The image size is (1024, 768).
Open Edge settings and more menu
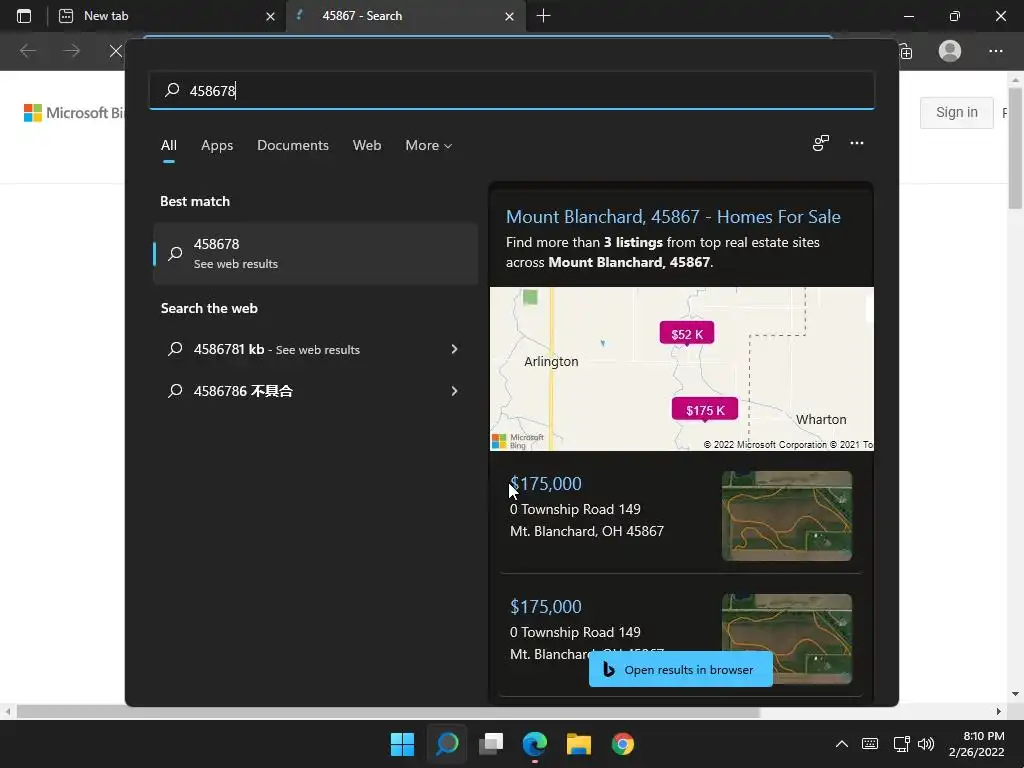coord(995,51)
